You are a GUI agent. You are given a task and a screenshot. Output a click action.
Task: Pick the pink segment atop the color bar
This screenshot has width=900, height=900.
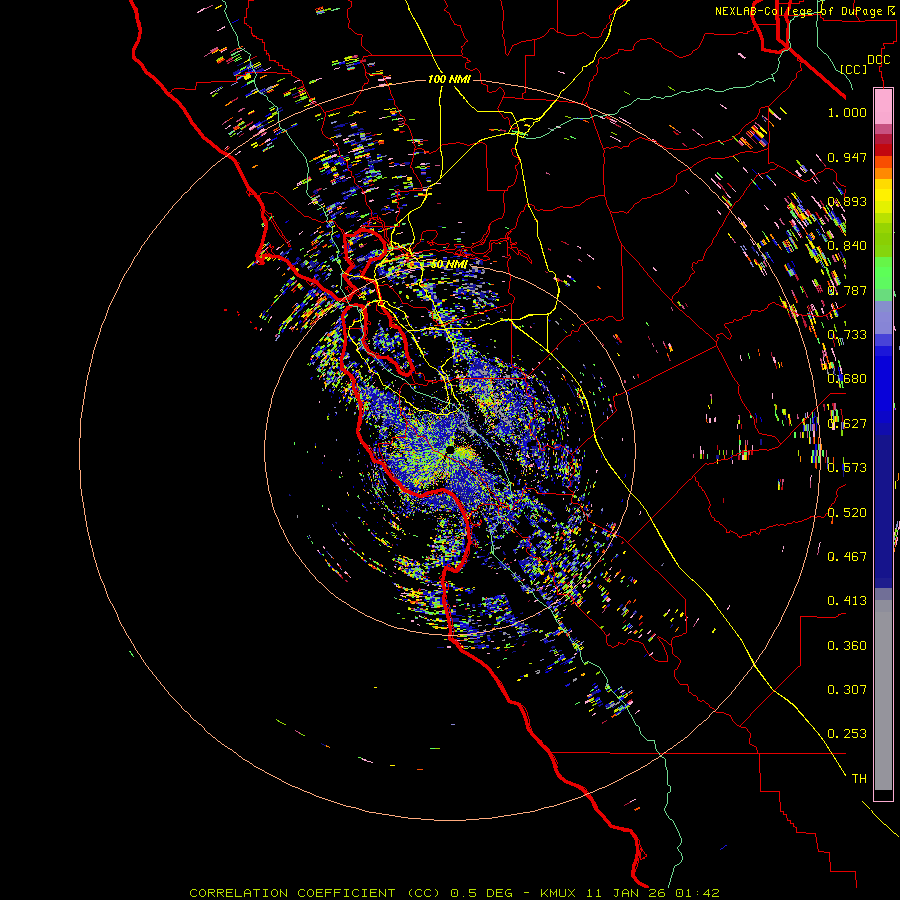coord(883,106)
